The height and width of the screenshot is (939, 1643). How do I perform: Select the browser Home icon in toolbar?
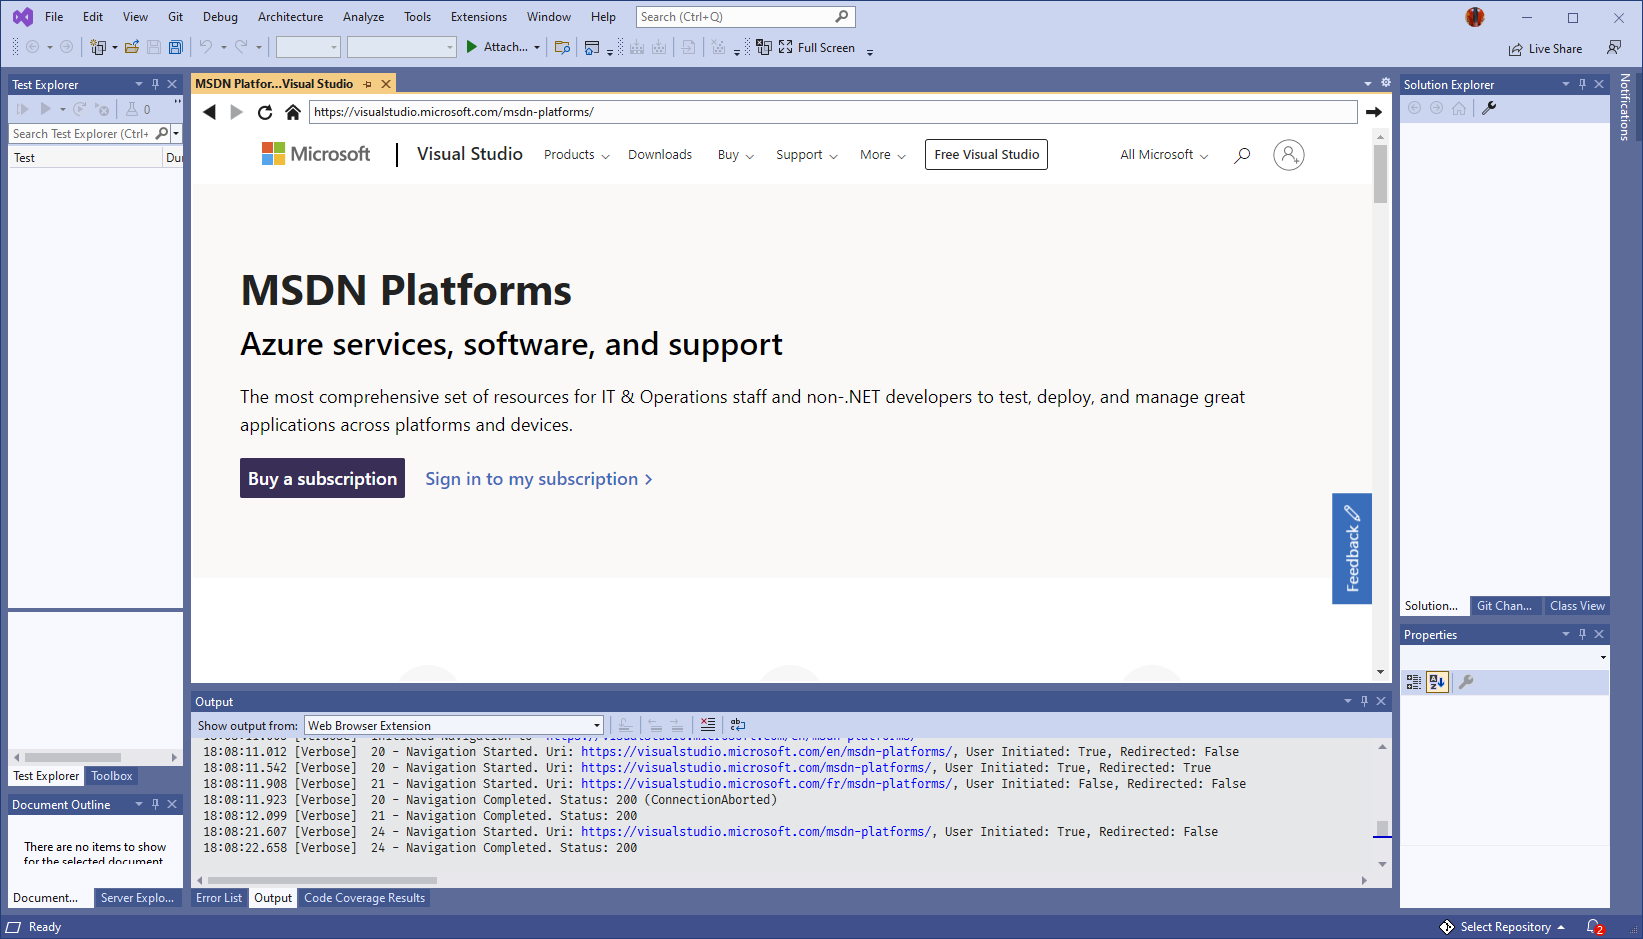click(292, 112)
